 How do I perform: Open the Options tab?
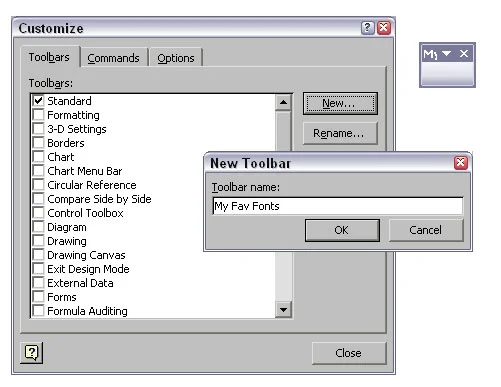(176, 58)
